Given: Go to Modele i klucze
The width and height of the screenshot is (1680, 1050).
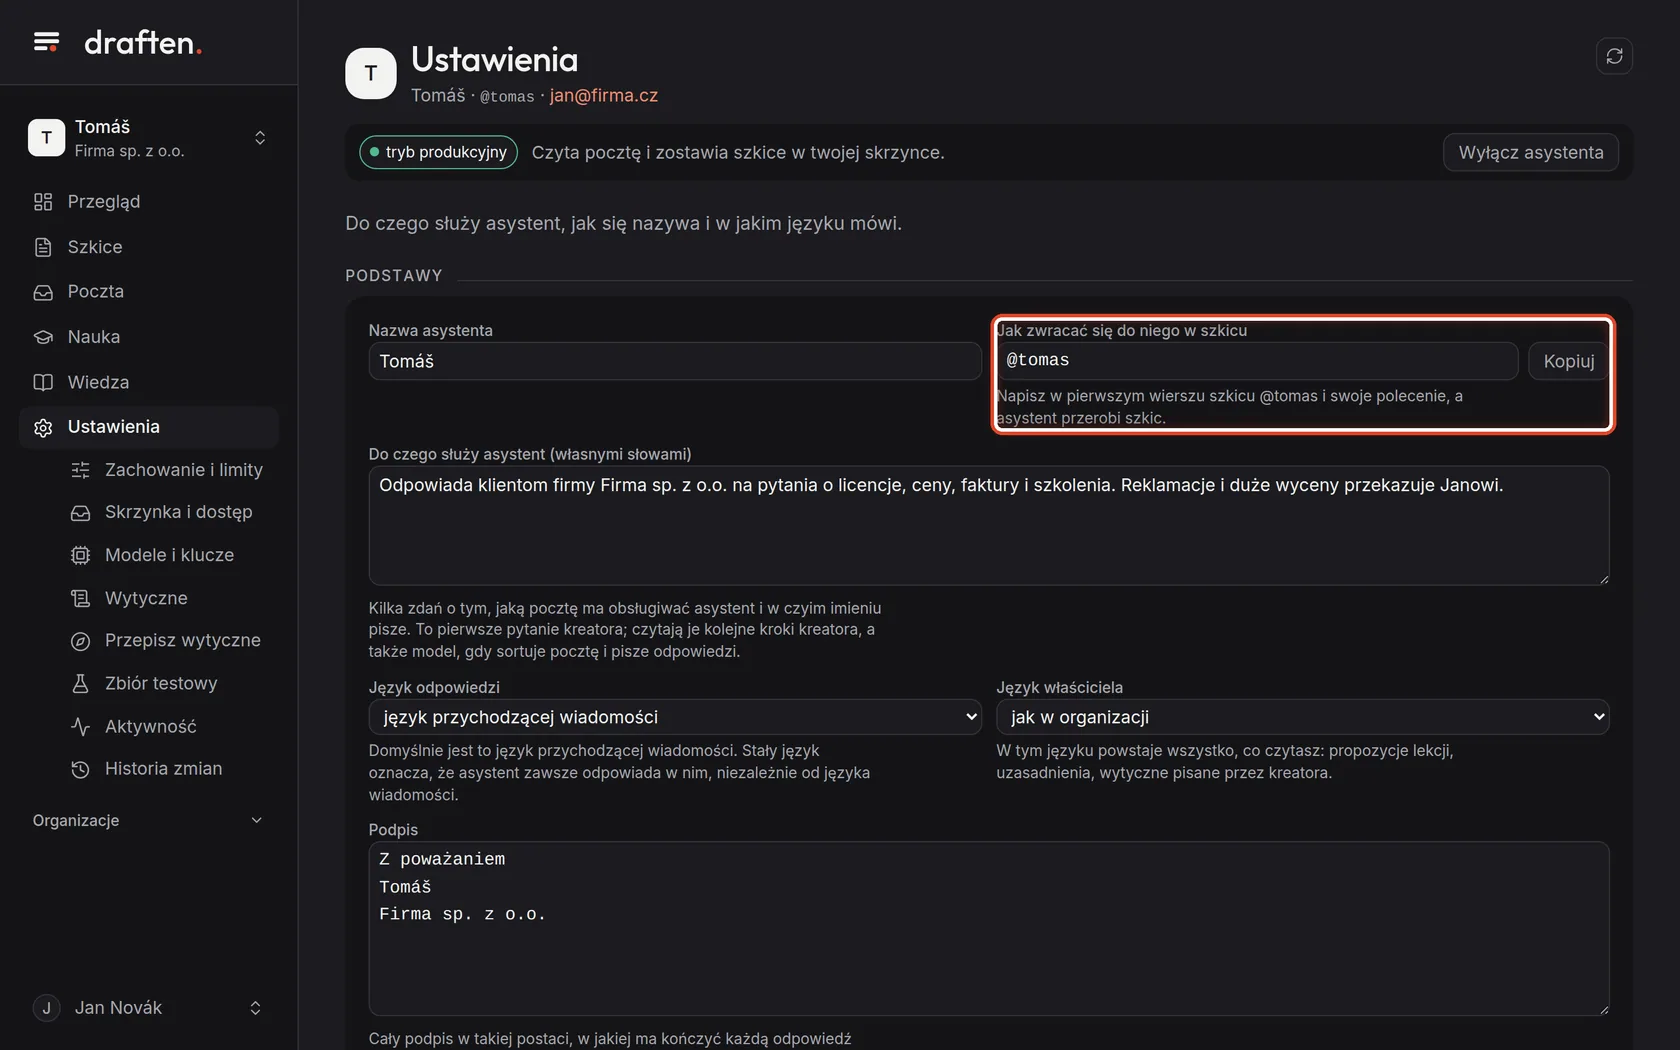Looking at the screenshot, I should click(167, 555).
